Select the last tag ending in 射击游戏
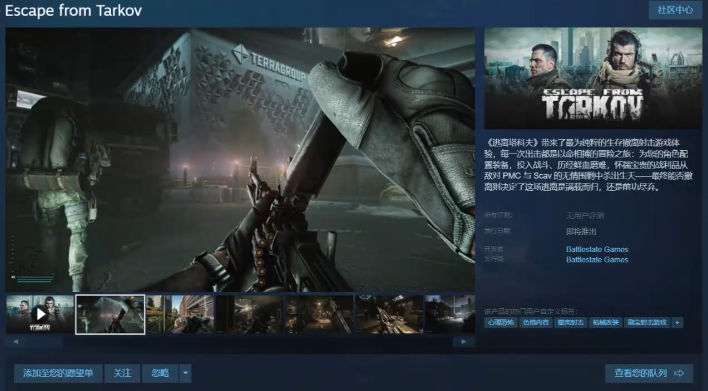Viewport: 708px width, 391px height. tap(647, 322)
